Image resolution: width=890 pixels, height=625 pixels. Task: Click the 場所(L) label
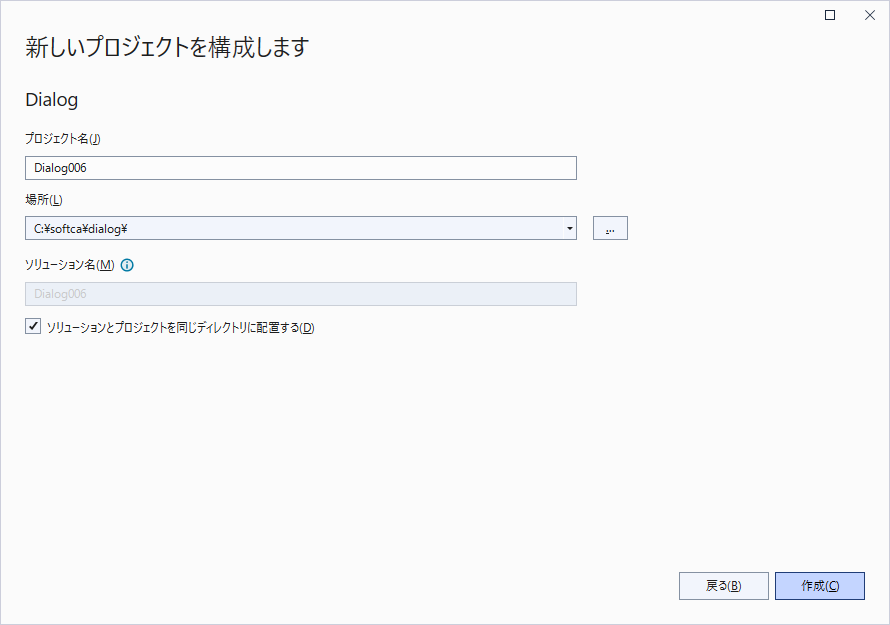tap(44, 200)
